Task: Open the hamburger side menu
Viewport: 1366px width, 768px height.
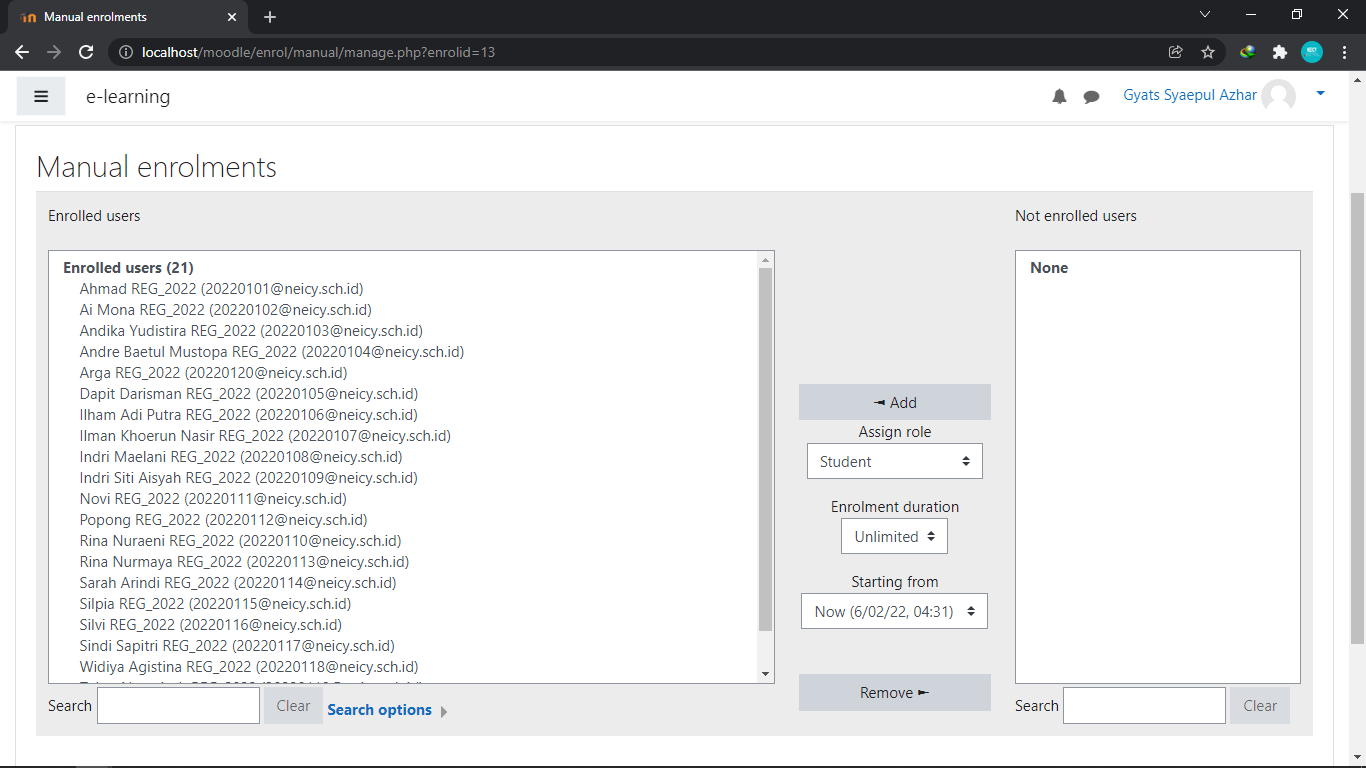Action: click(41, 96)
